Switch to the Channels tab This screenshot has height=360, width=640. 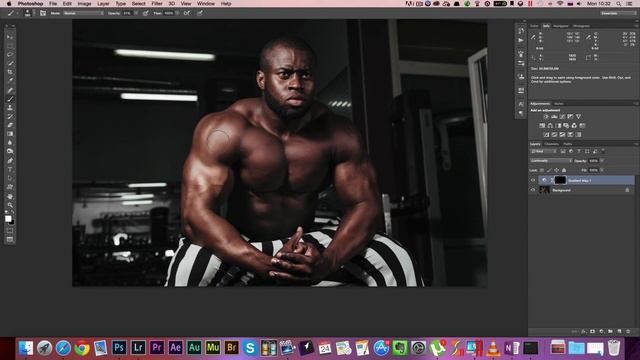[551, 144]
